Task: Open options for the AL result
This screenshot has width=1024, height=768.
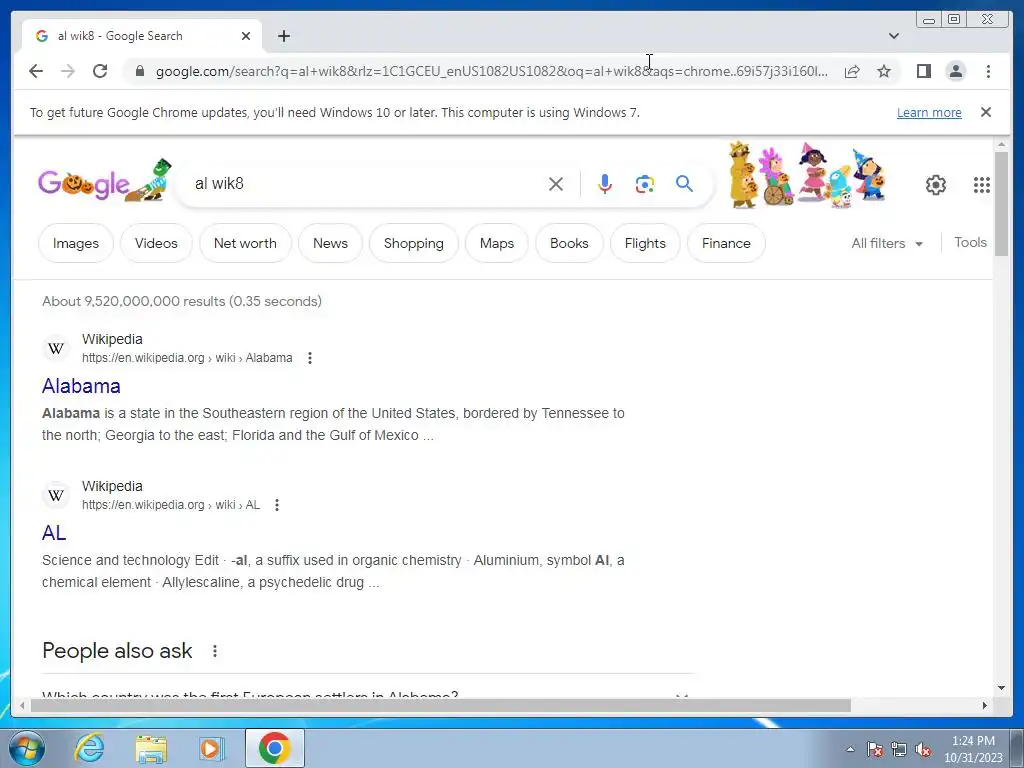Action: (x=277, y=505)
